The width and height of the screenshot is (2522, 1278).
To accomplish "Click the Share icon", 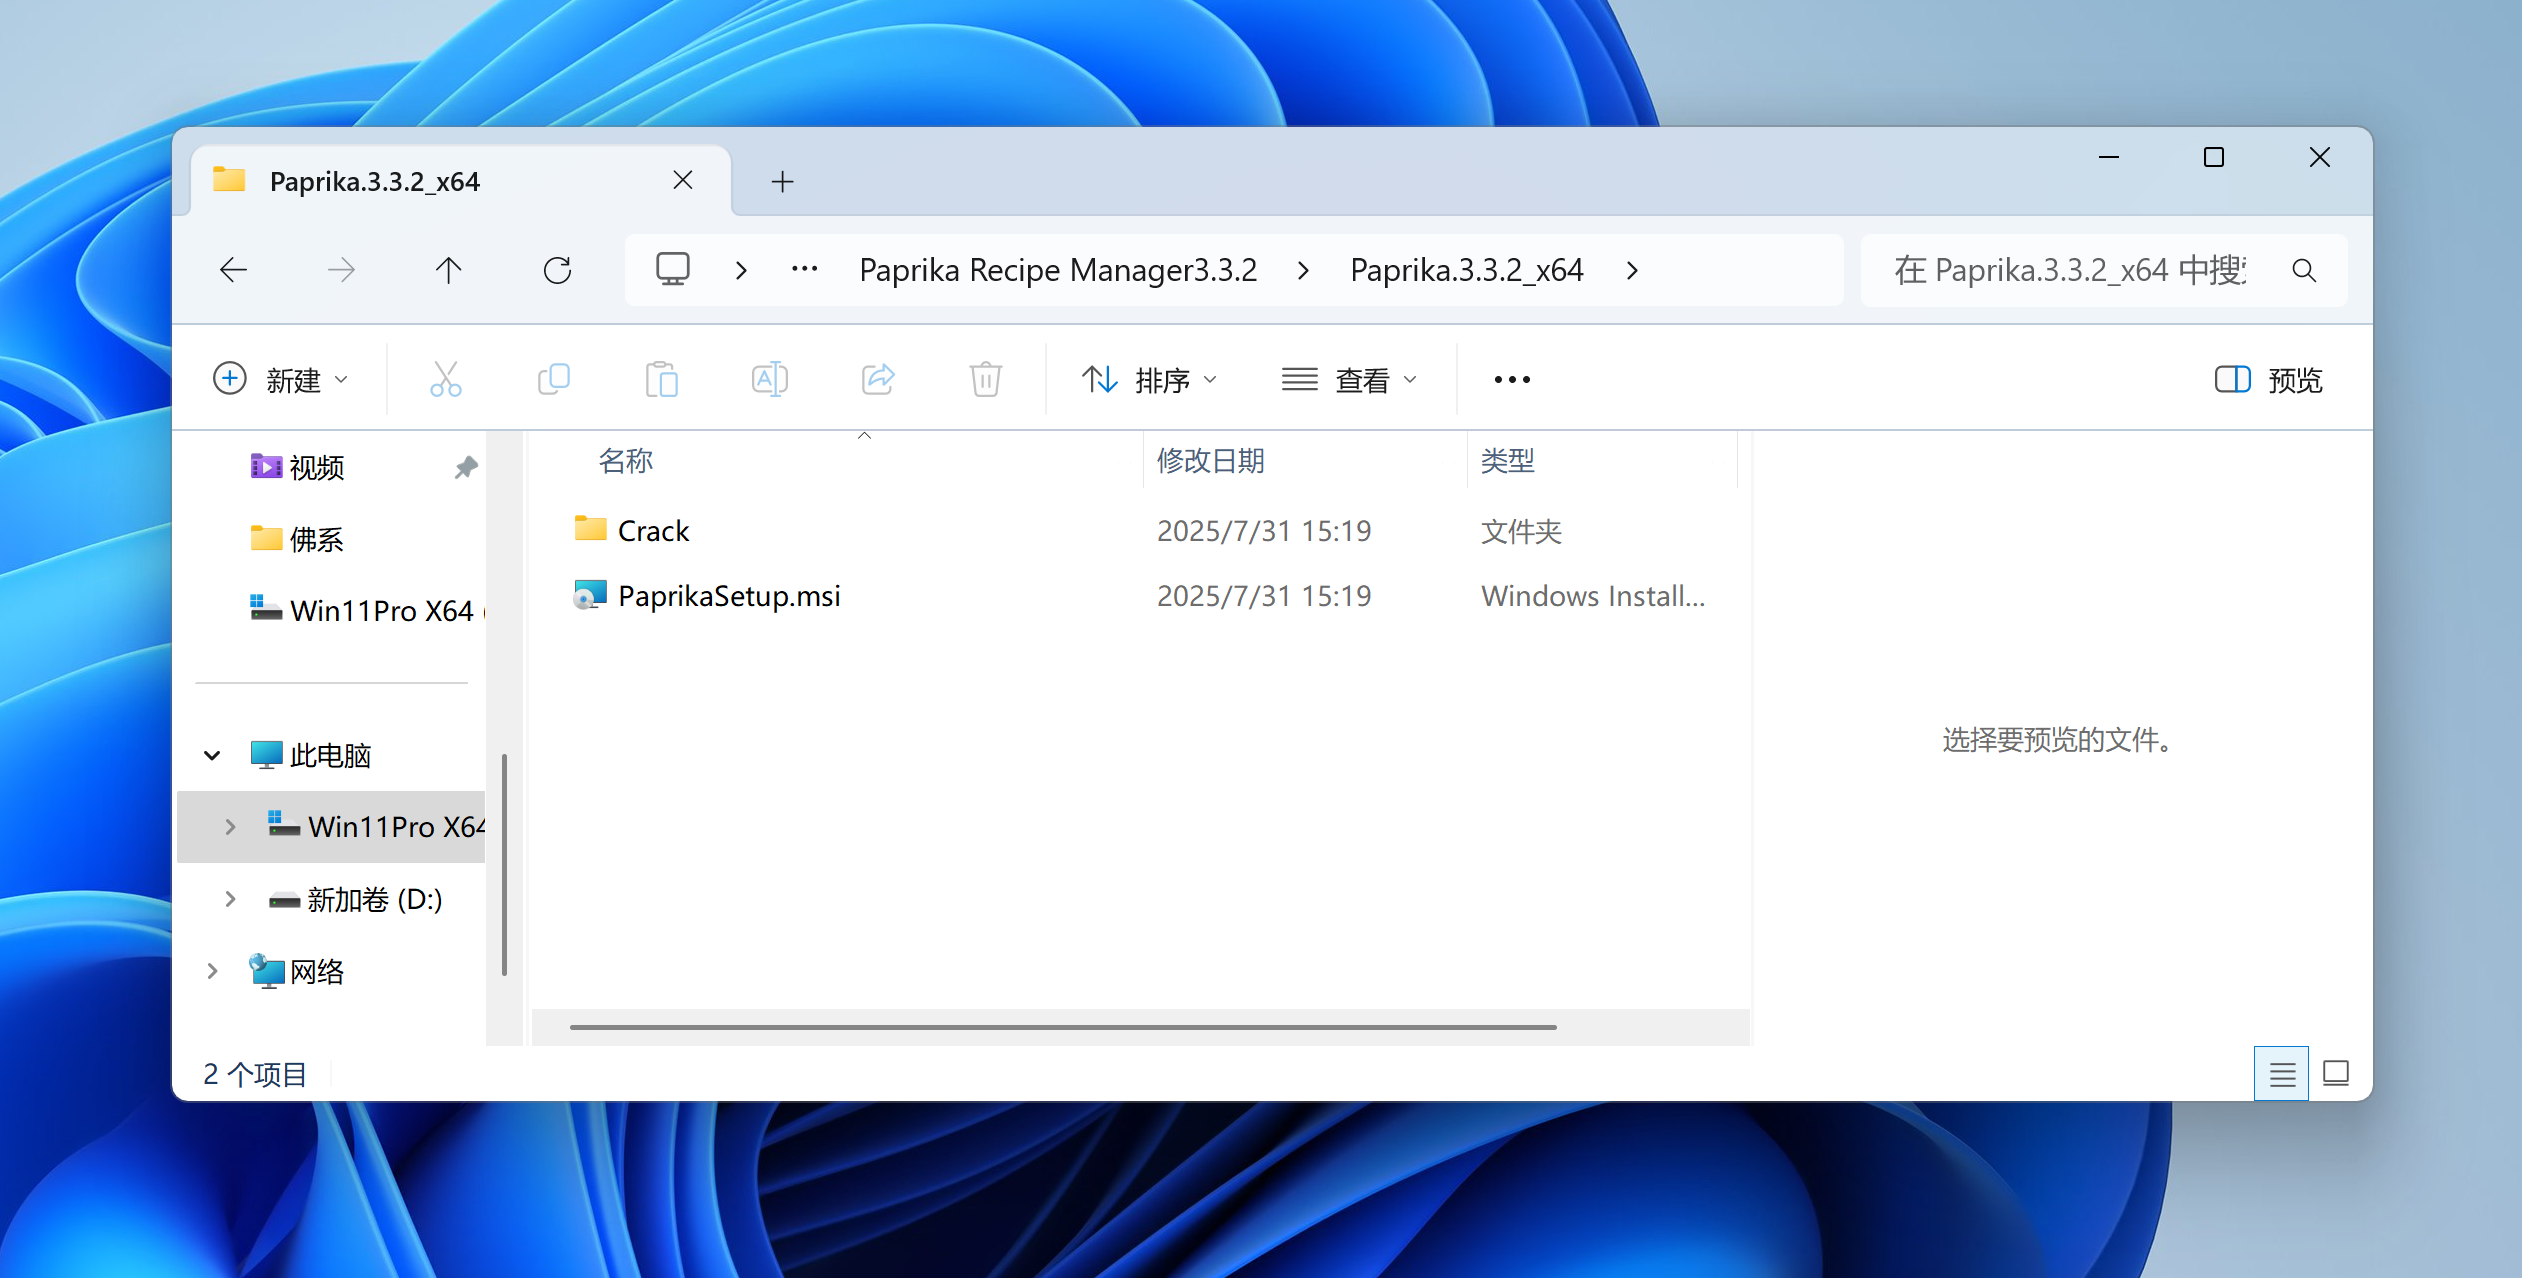I will [877, 380].
